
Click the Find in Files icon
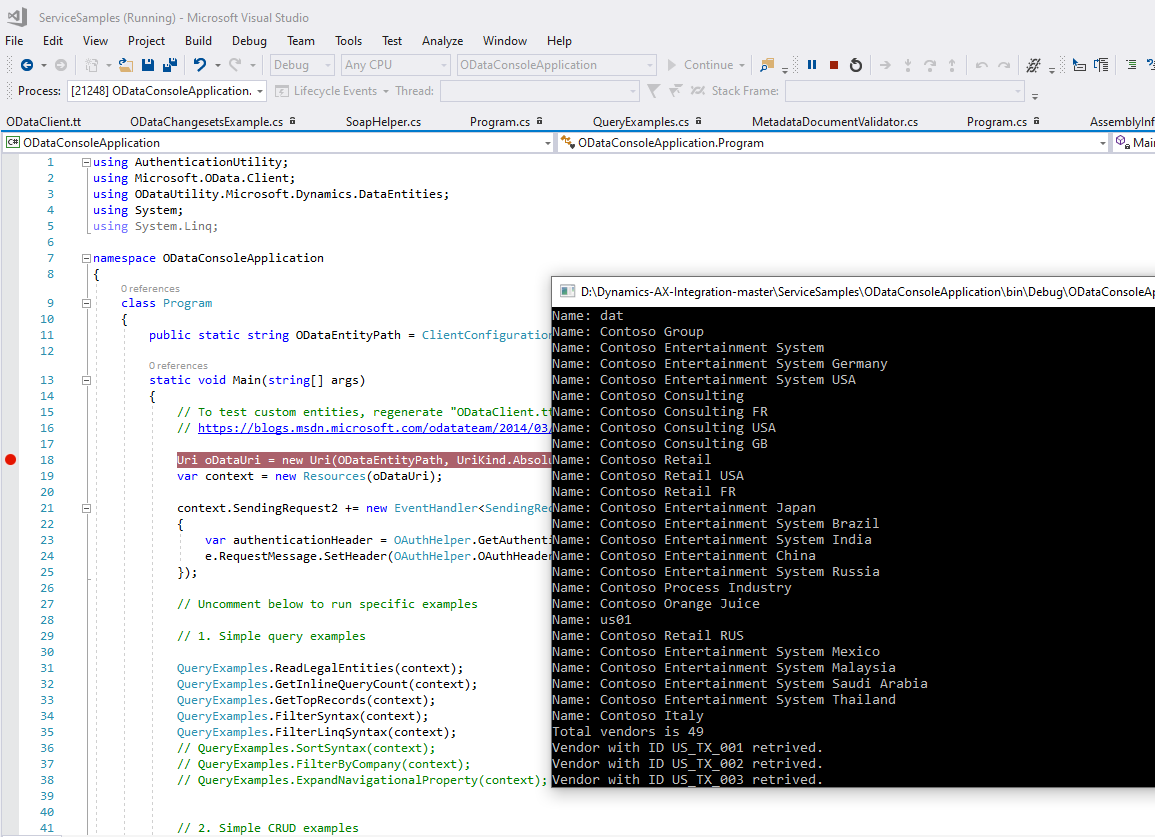tap(767, 65)
